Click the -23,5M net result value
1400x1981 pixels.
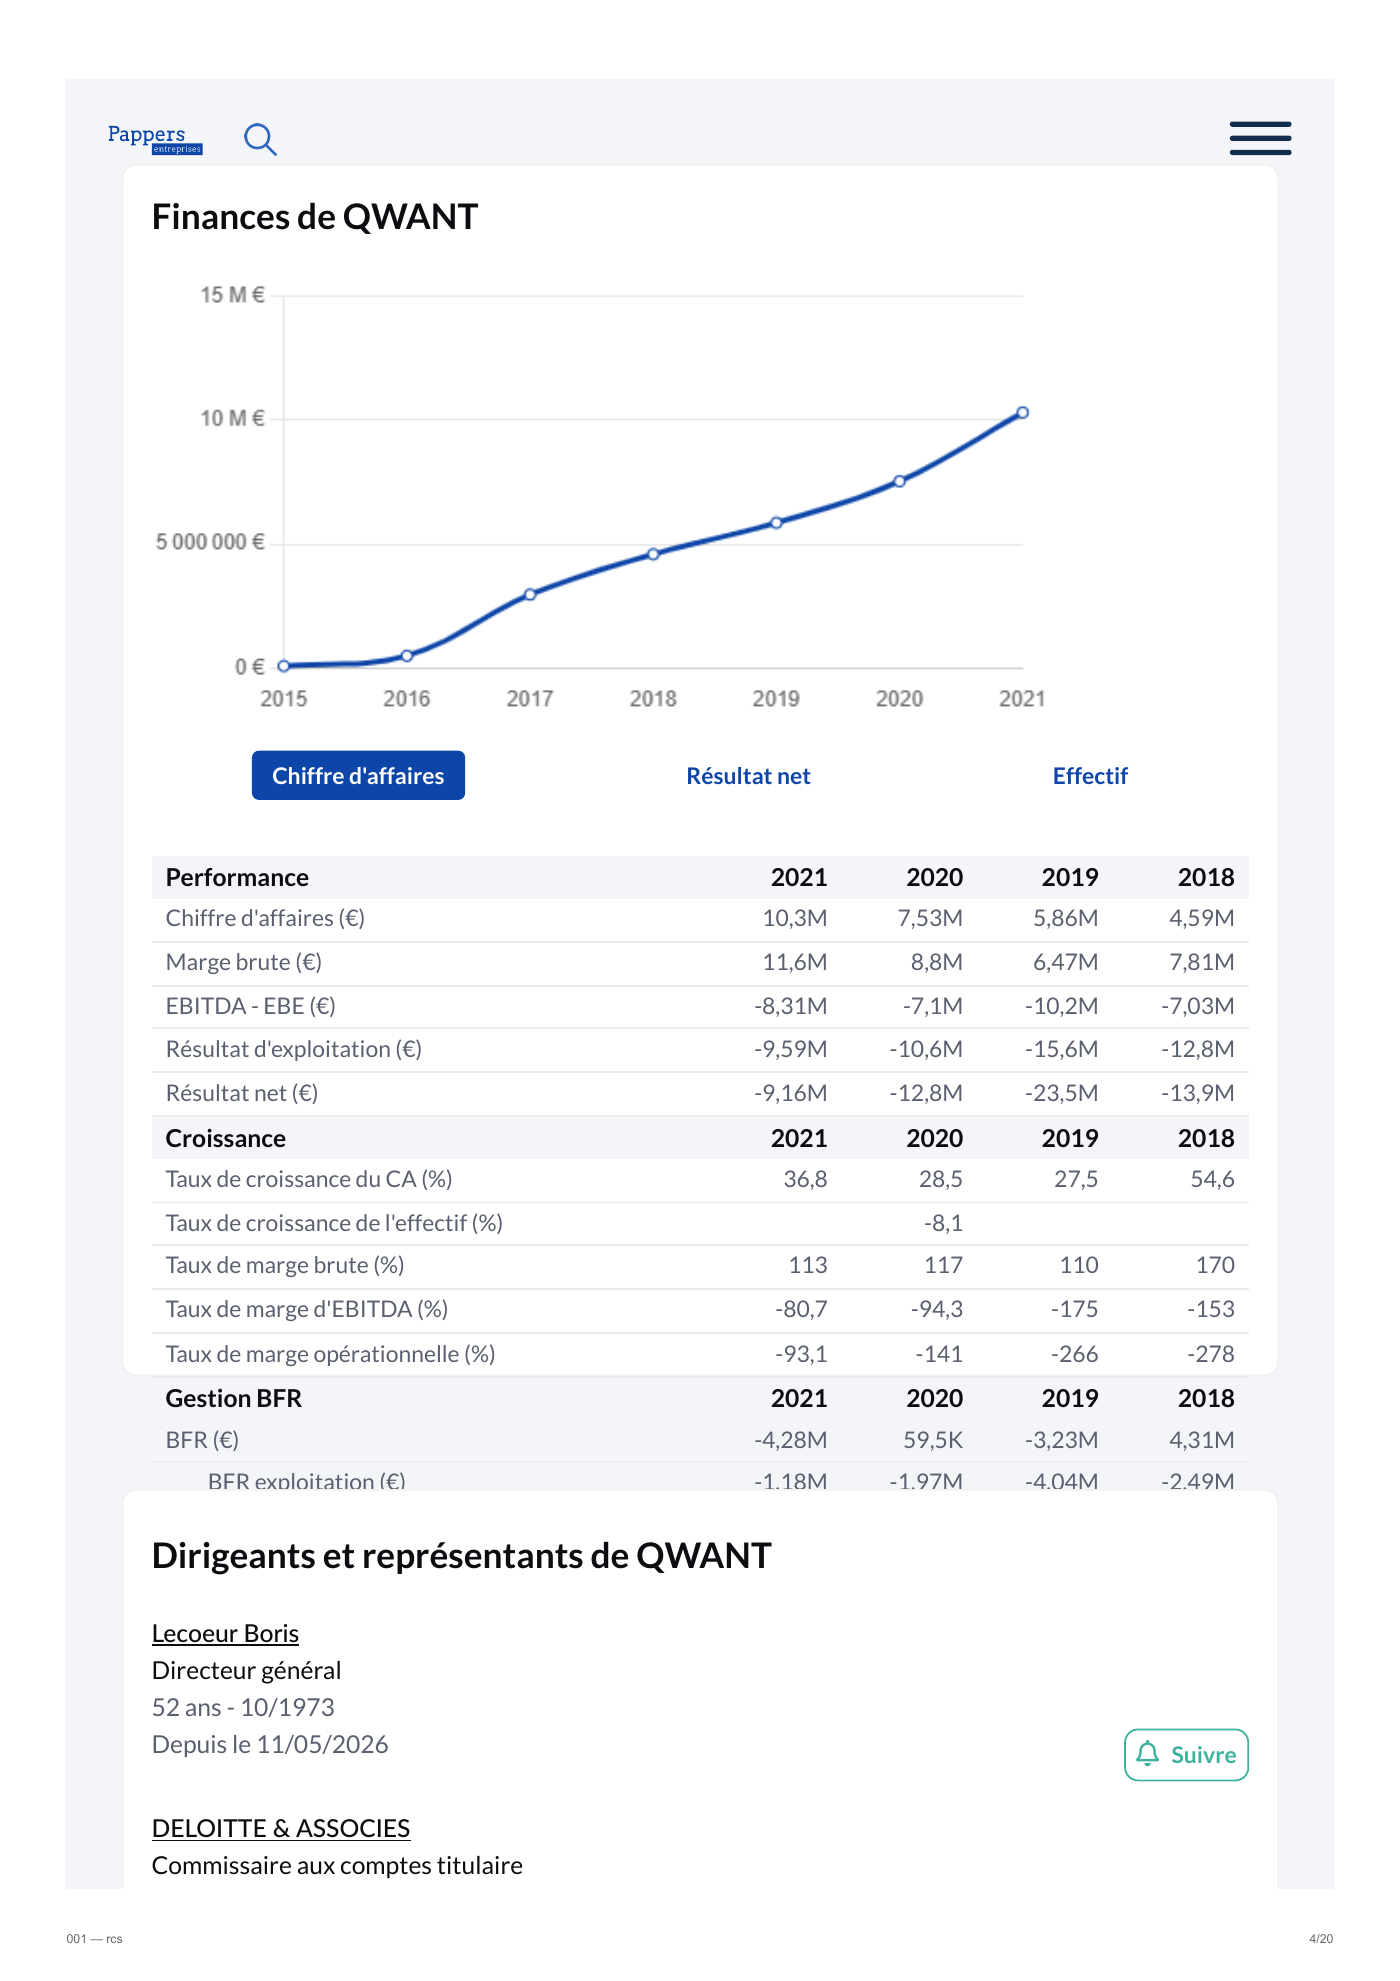tap(1061, 1094)
